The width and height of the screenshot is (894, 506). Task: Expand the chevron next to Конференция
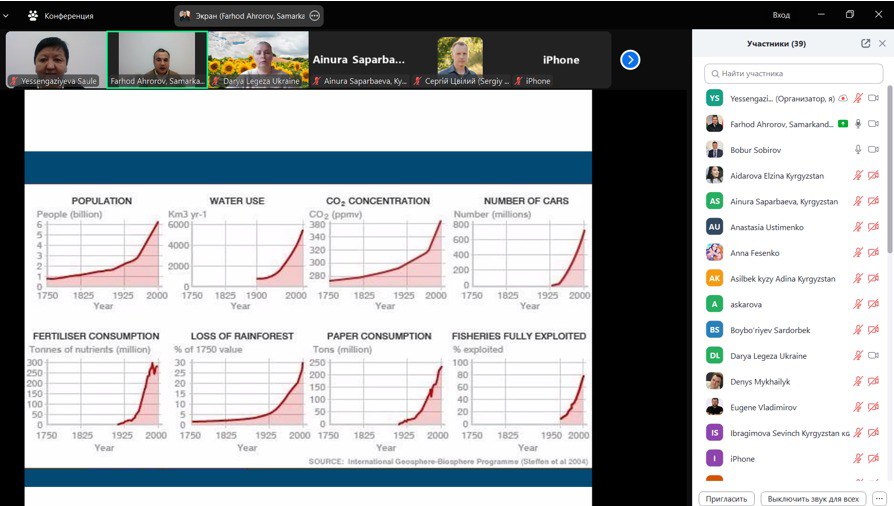tap(6, 16)
